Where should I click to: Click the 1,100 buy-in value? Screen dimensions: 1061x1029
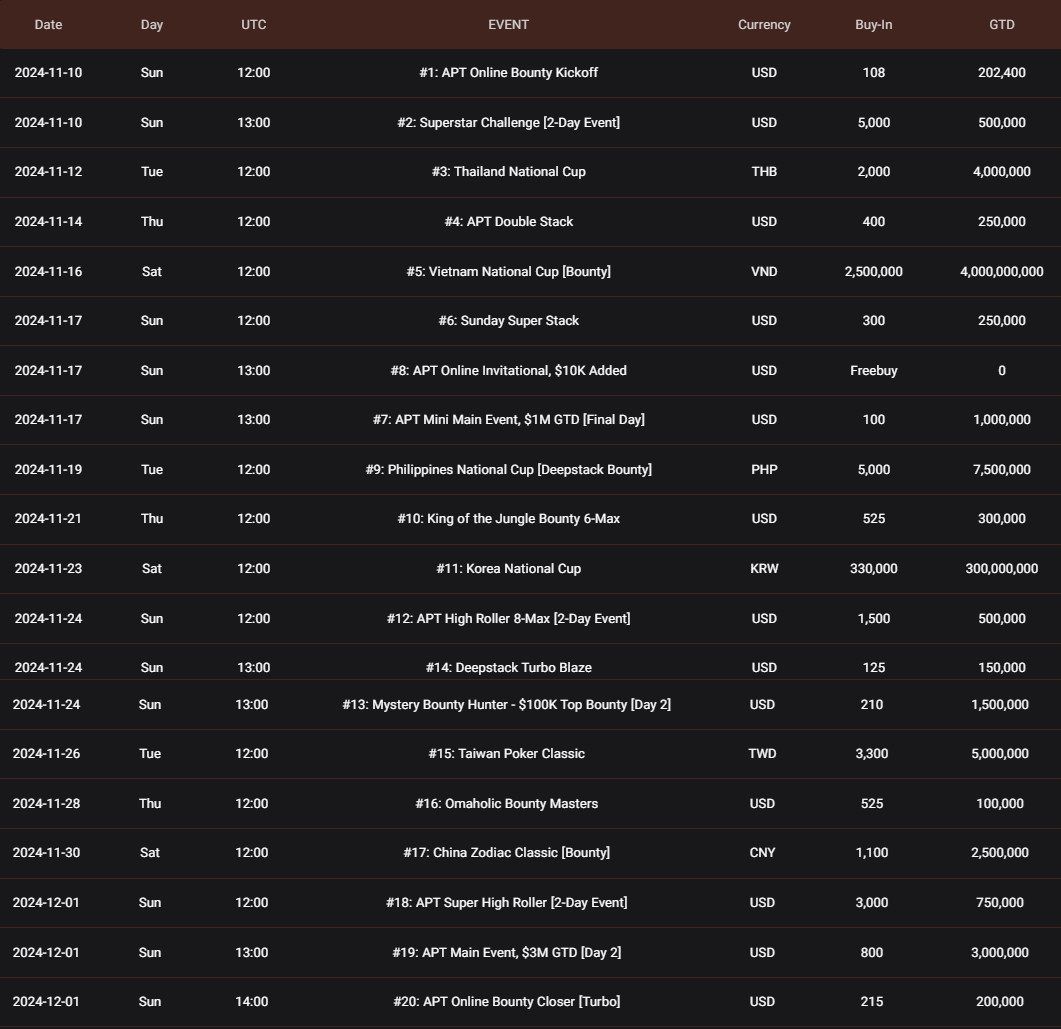(872, 852)
